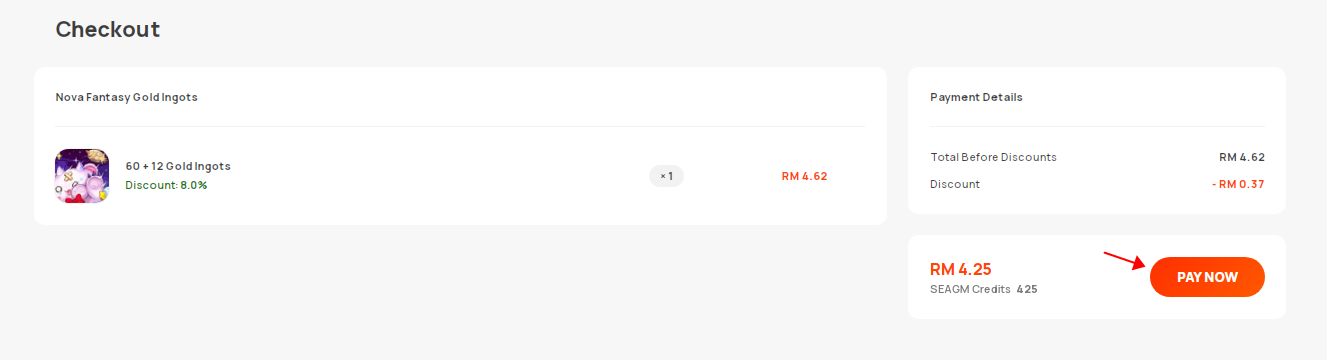The image size is (1327, 360).
Task: Click the ×1 quantity badge
Action: coord(666,176)
